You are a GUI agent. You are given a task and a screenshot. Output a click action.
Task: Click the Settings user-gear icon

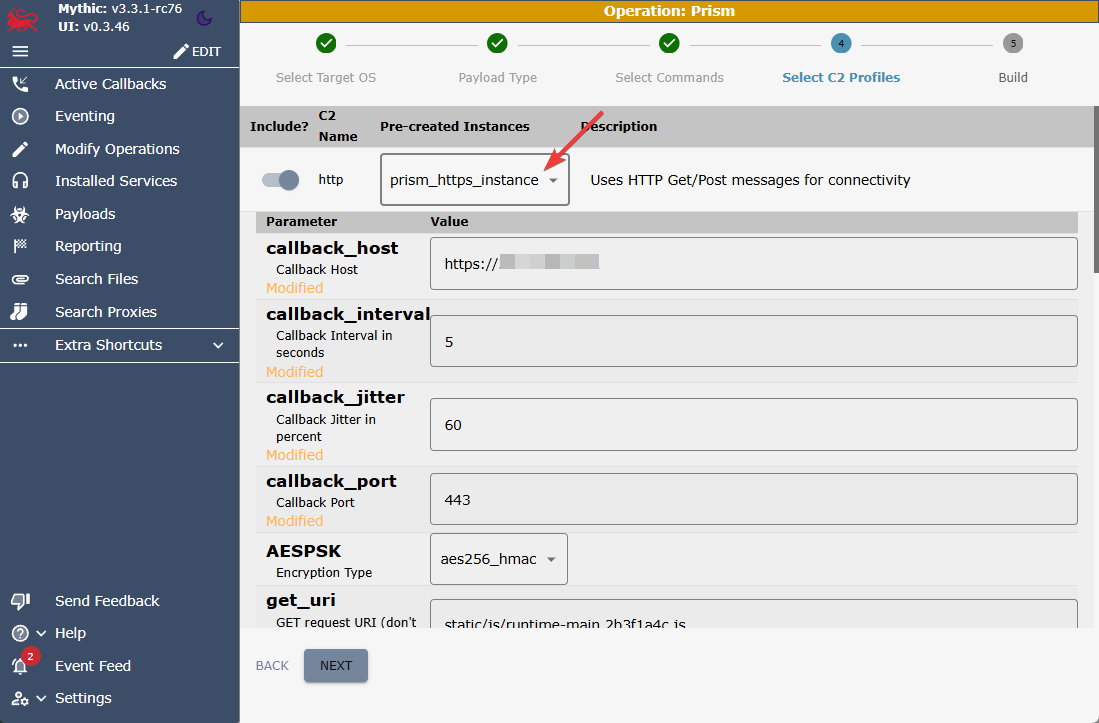[x=20, y=698]
